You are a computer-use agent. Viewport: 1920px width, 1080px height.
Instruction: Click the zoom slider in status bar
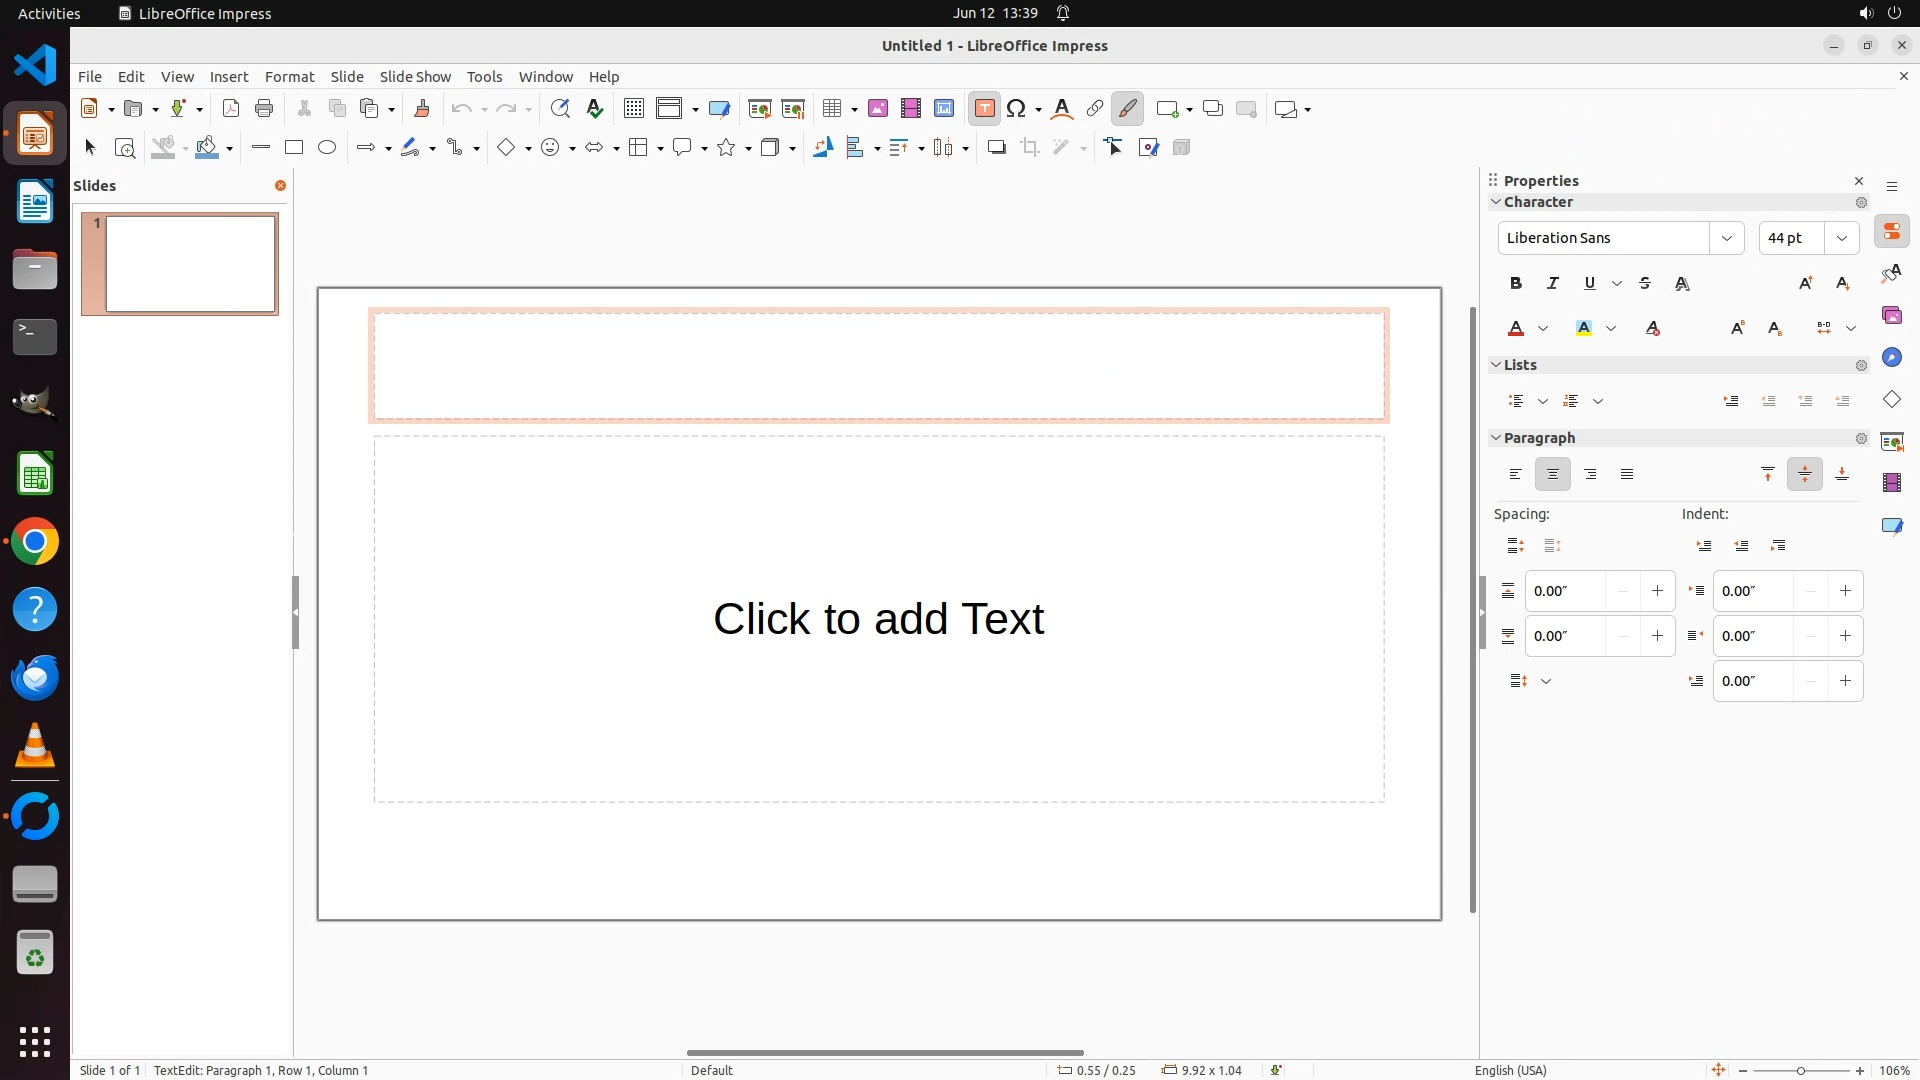pyautogui.click(x=1801, y=1071)
